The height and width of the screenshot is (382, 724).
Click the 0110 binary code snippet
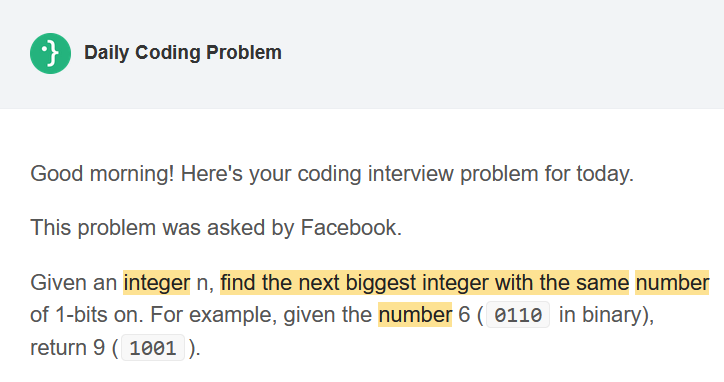[x=518, y=315]
